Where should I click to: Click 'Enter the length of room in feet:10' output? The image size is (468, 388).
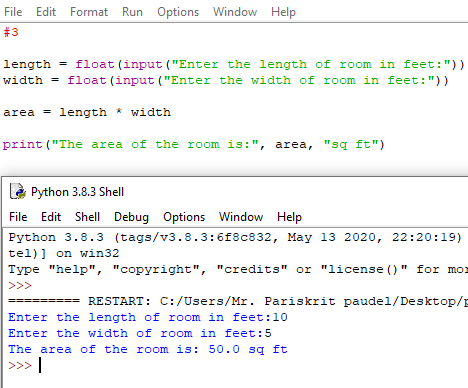click(148, 317)
